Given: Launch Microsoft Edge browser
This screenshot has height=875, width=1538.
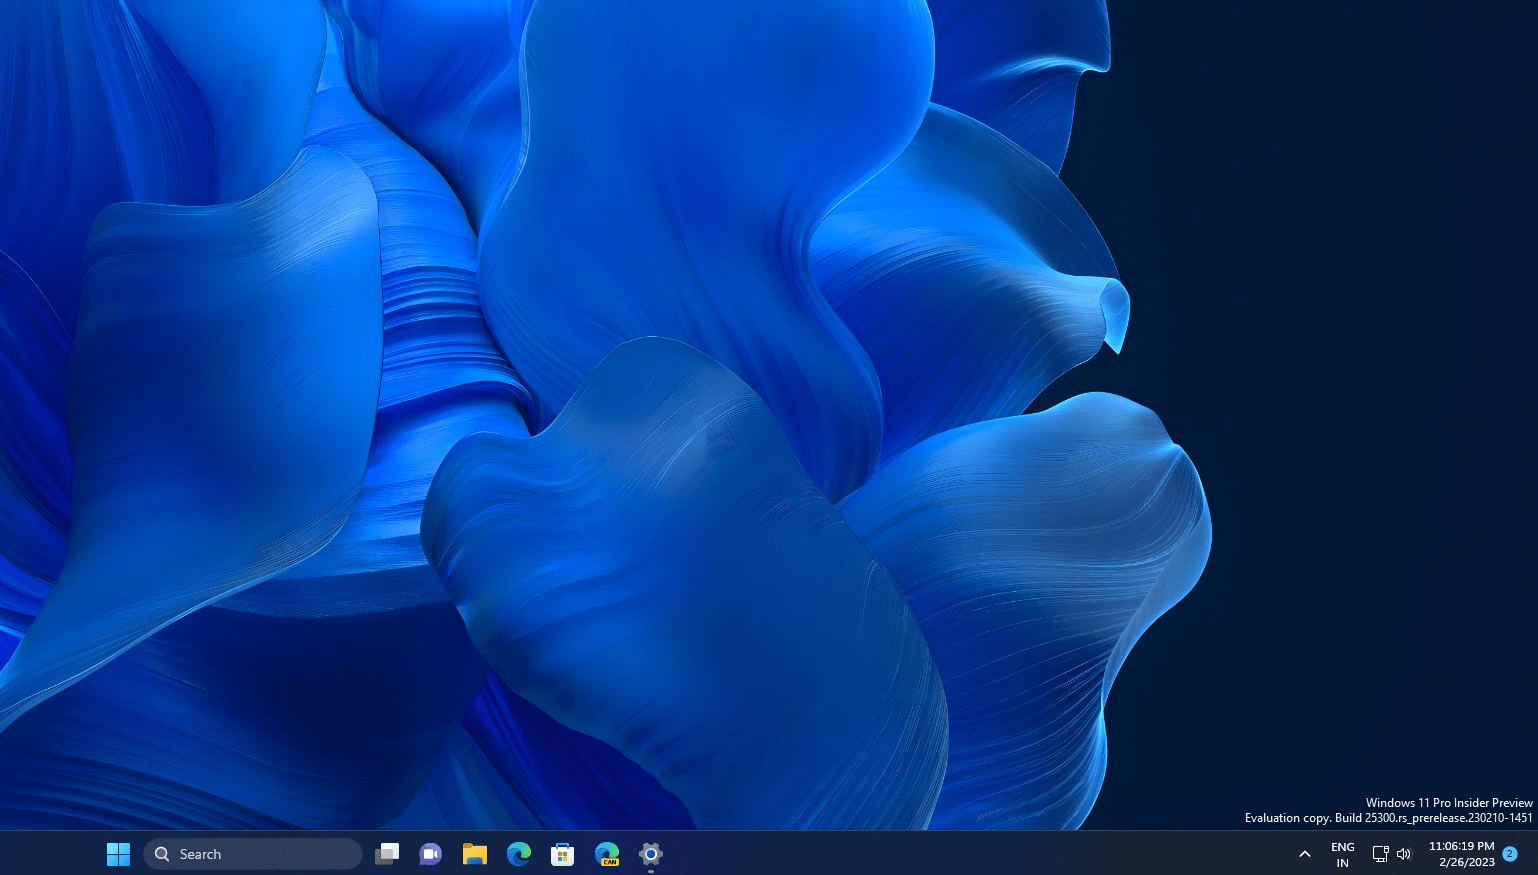Looking at the screenshot, I should 518,853.
